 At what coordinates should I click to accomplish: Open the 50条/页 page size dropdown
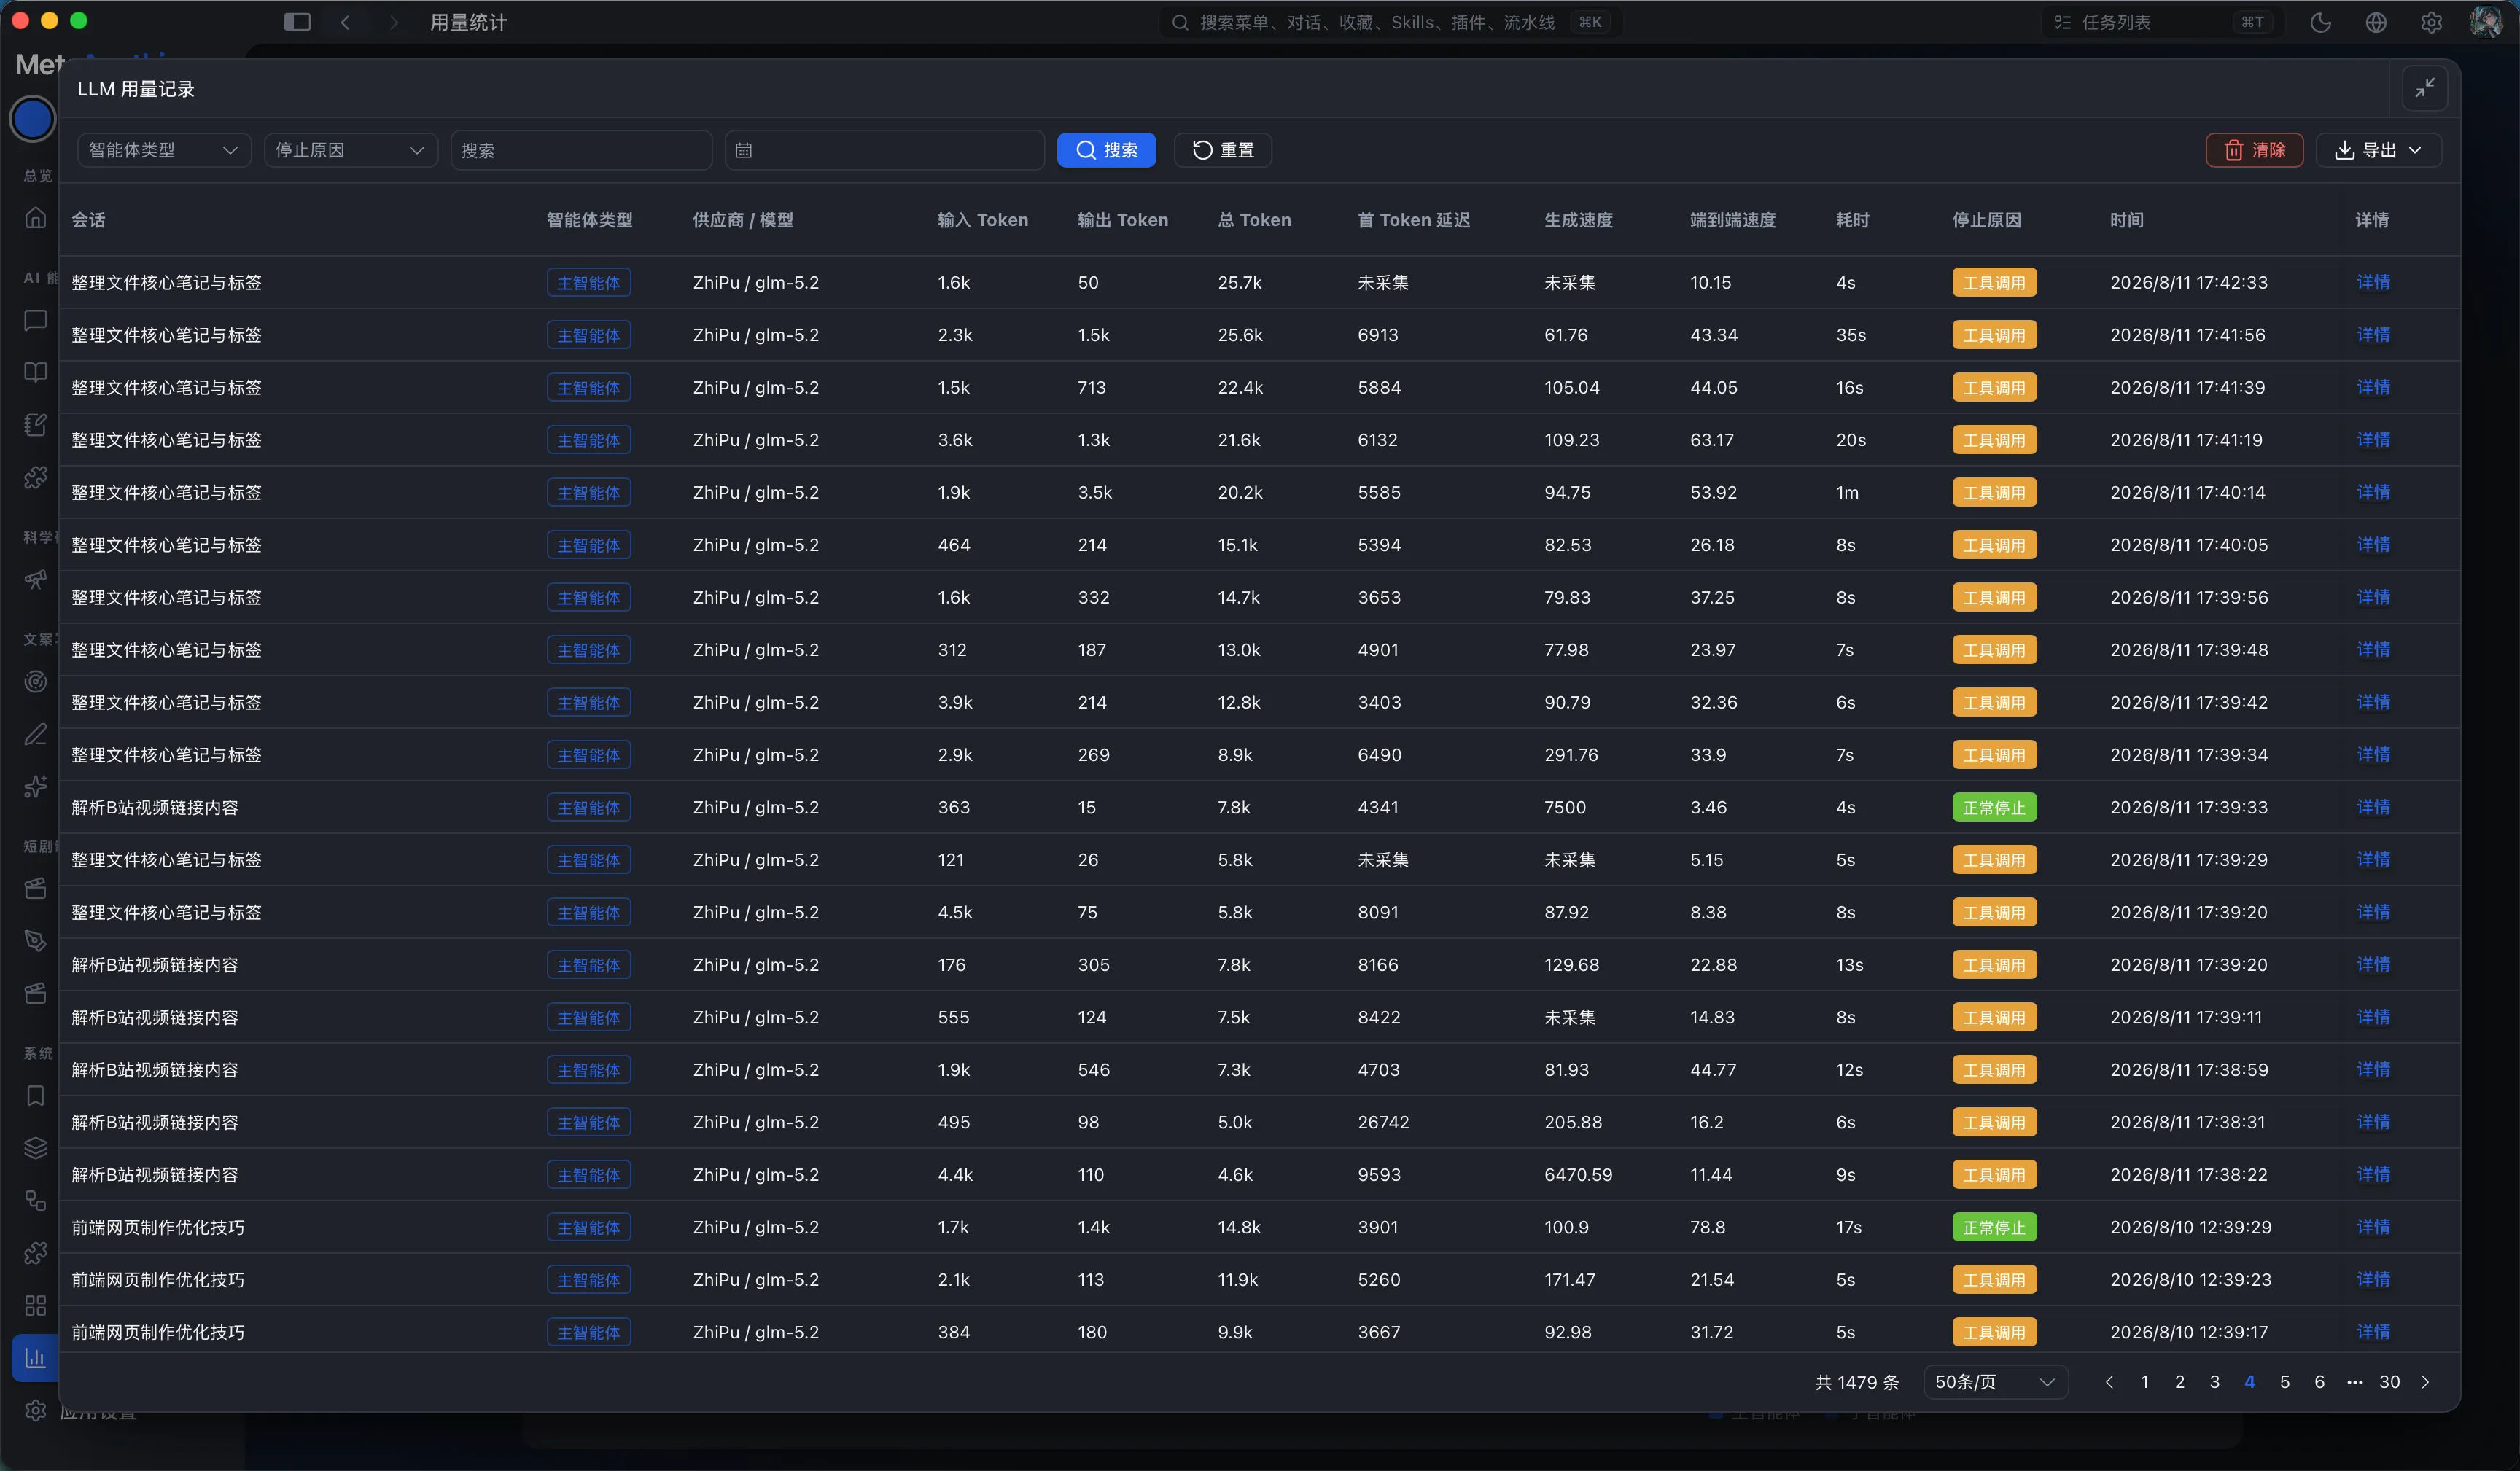coord(1995,1382)
